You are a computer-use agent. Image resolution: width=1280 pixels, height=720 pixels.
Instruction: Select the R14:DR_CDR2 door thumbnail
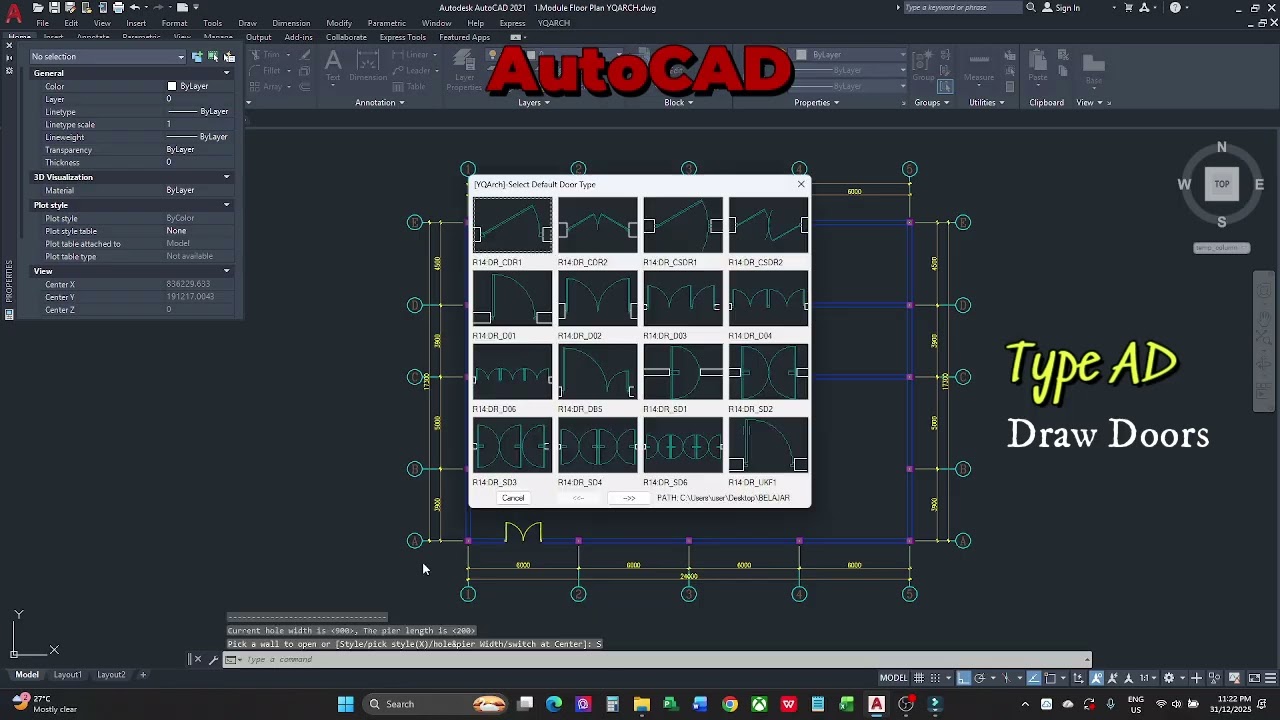click(597, 225)
